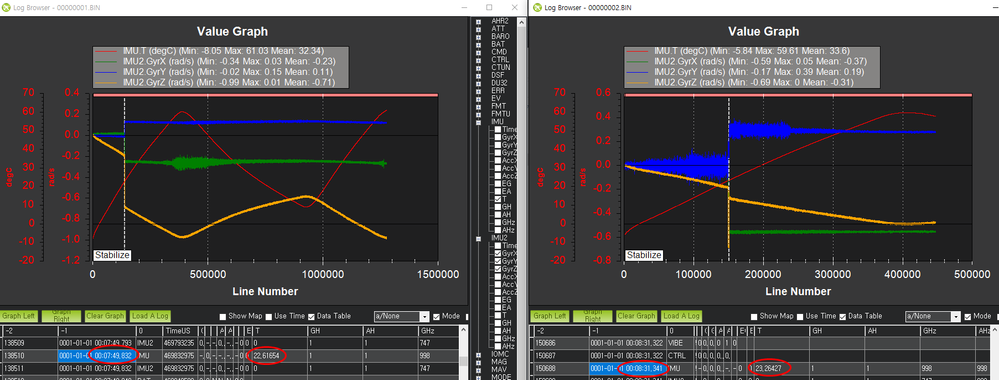Check the GH field under IMU
Screen dimensions: 999x380
(498, 207)
